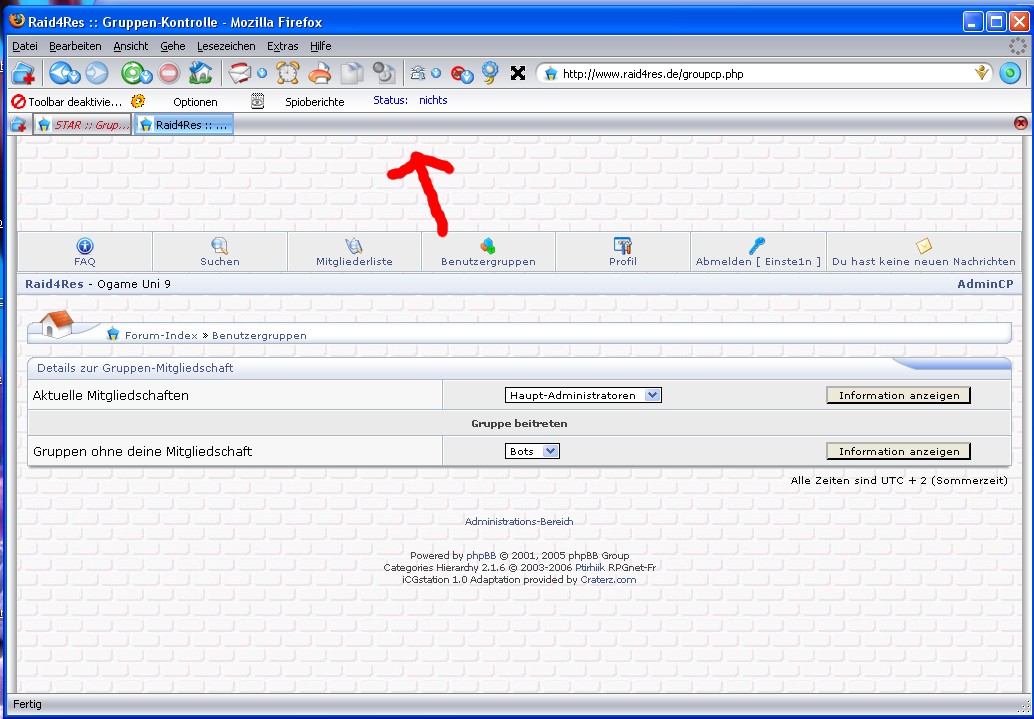This screenshot has height=719, width=1034.
Task: Click the Back navigation arrow
Action: coord(62,73)
